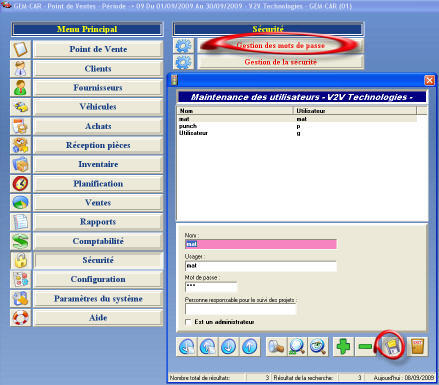The width and height of the screenshot is (439, 385).
Task: Open the Achats menu button
Action: tap(98, 126)
